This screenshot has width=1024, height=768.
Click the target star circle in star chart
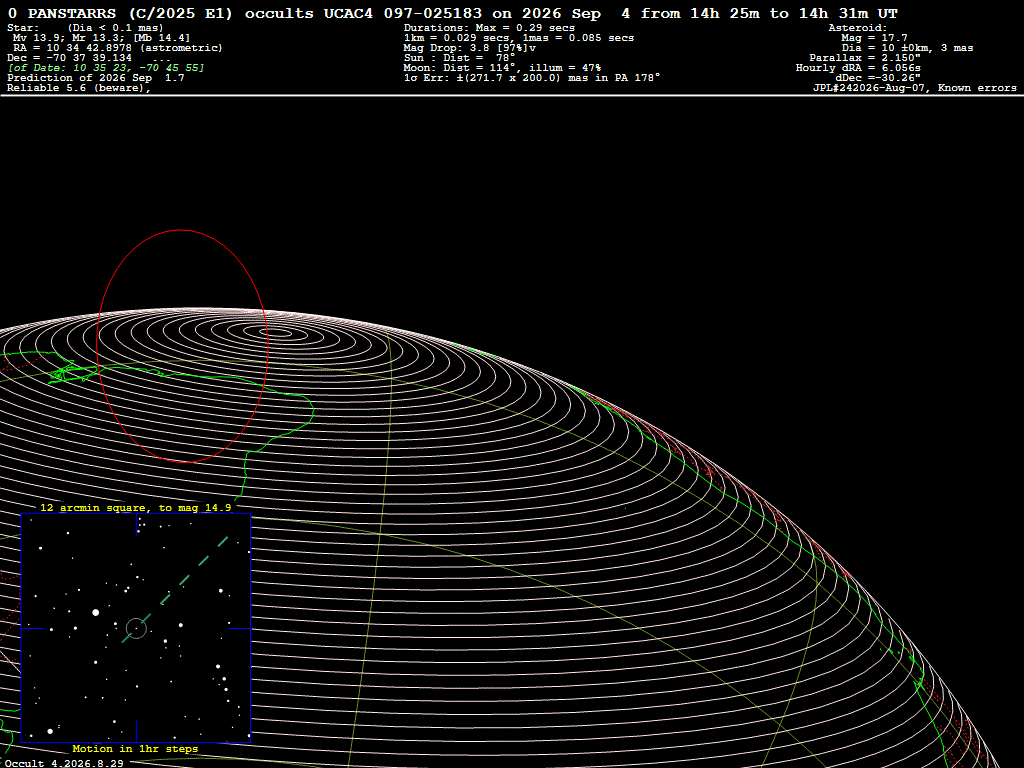(x=136, y=628)
